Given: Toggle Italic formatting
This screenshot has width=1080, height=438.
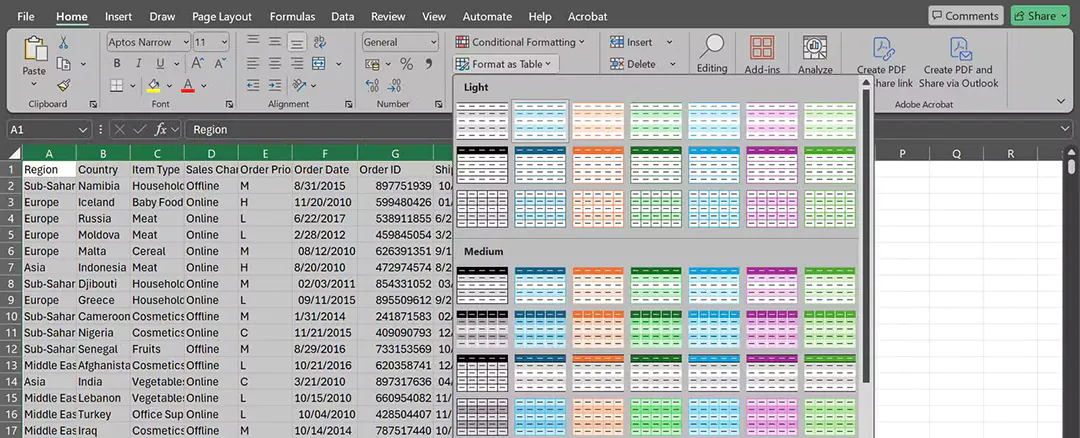Looking at the screenshot, I should click(138, 63).
